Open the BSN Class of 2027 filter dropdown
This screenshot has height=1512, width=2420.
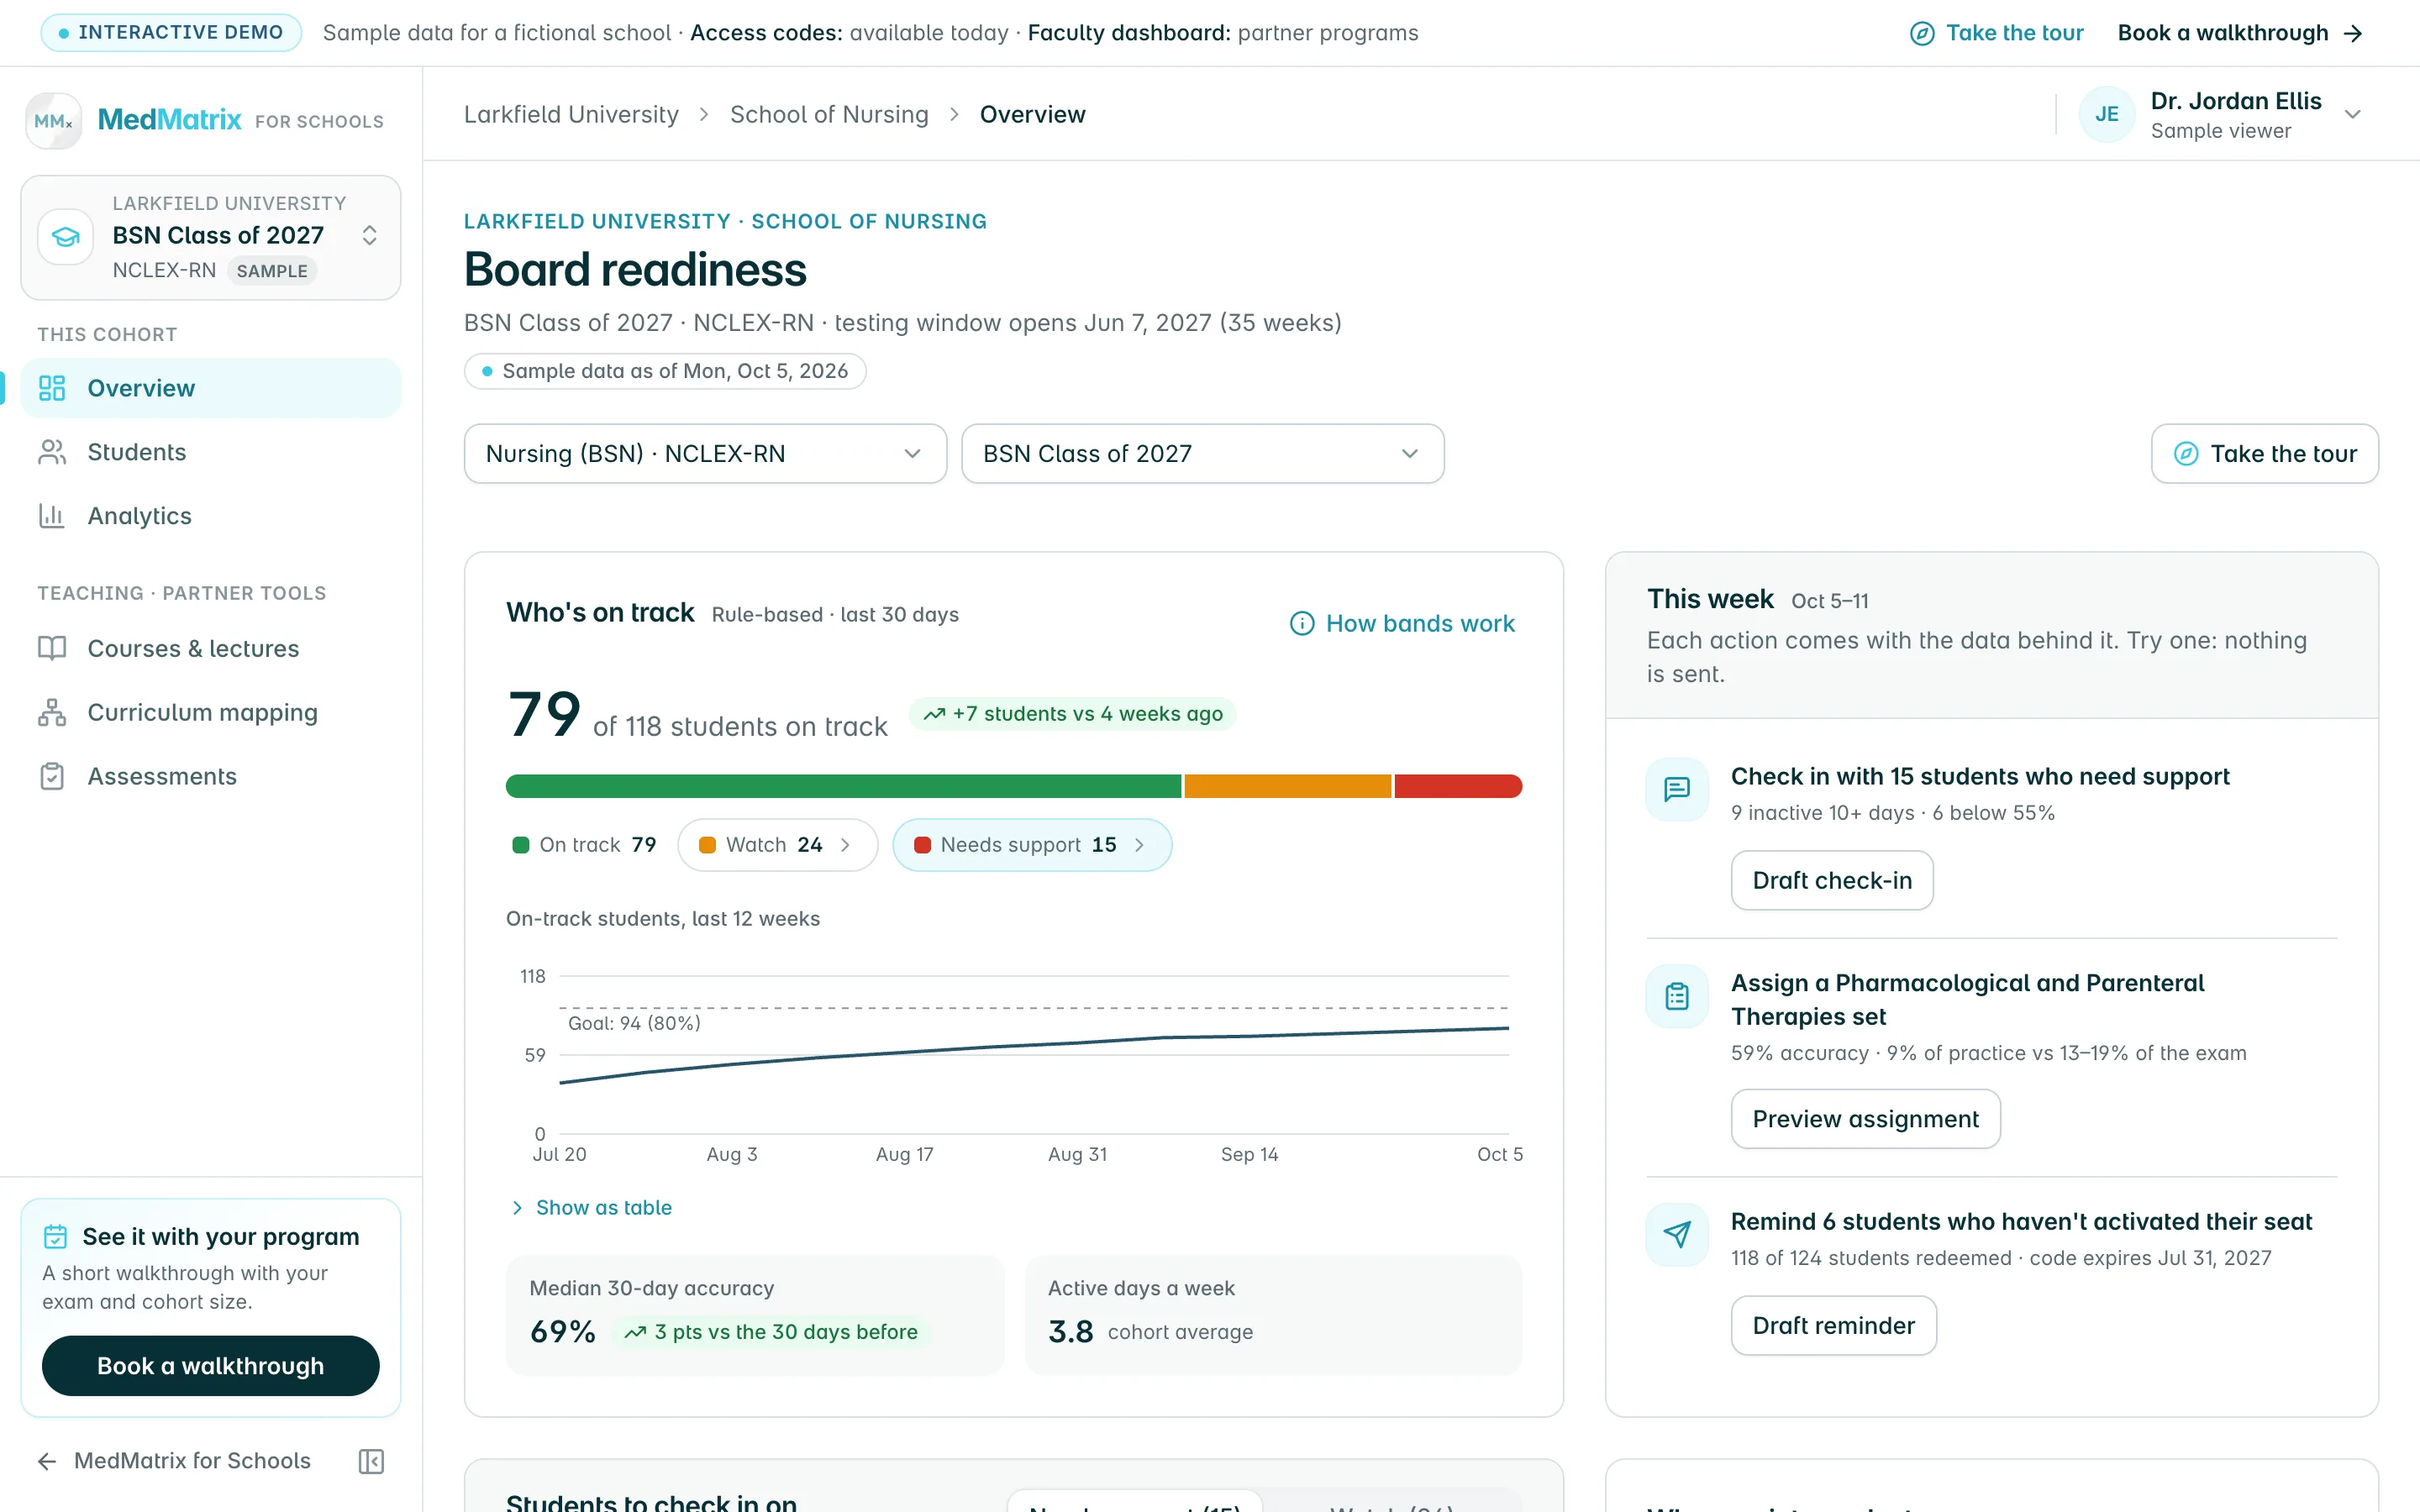point(1202,454)
